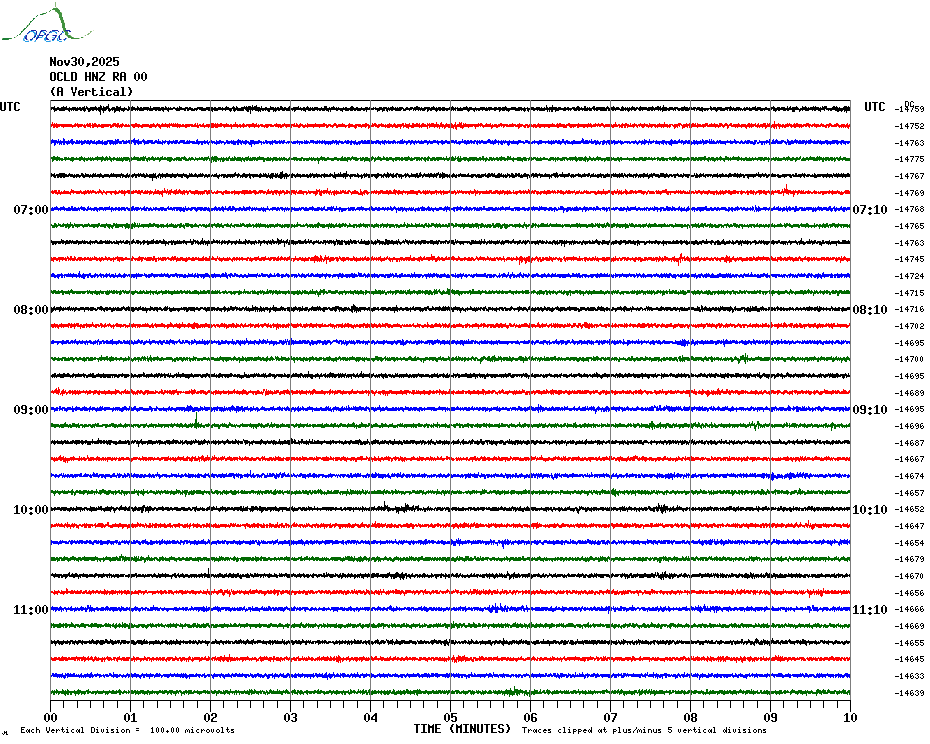Viewport: 930px width, 744px height.
Task: Click the DC value -14724
Action: click(910, 276)
